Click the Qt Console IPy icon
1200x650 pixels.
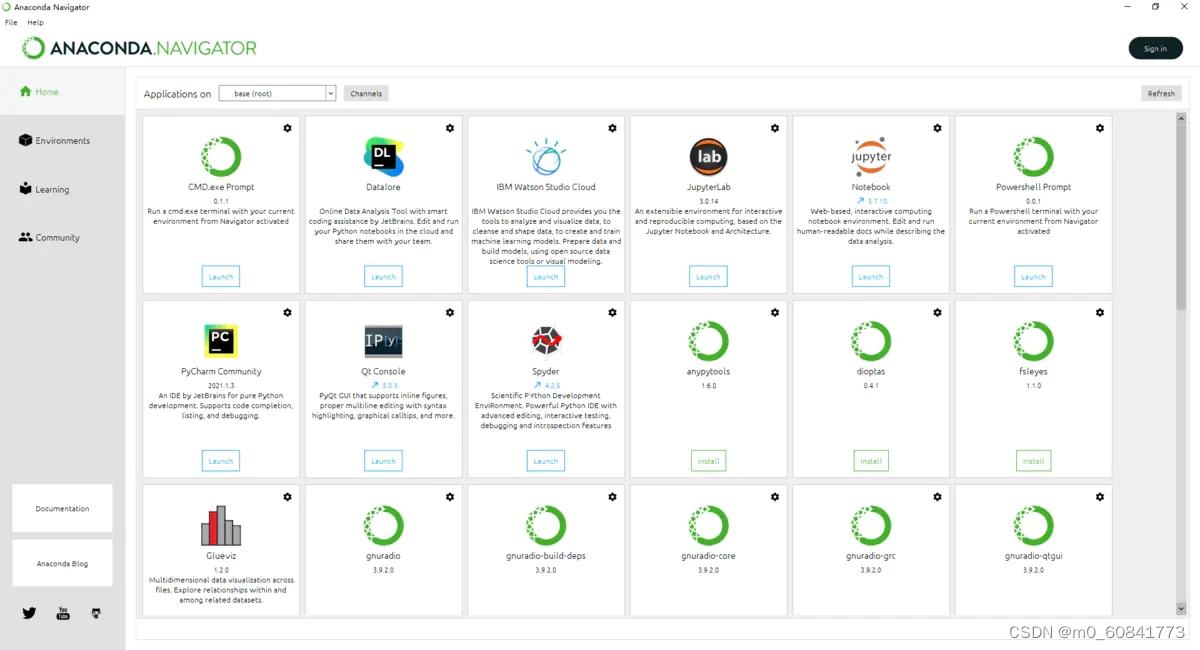click(x=384, y=341)
